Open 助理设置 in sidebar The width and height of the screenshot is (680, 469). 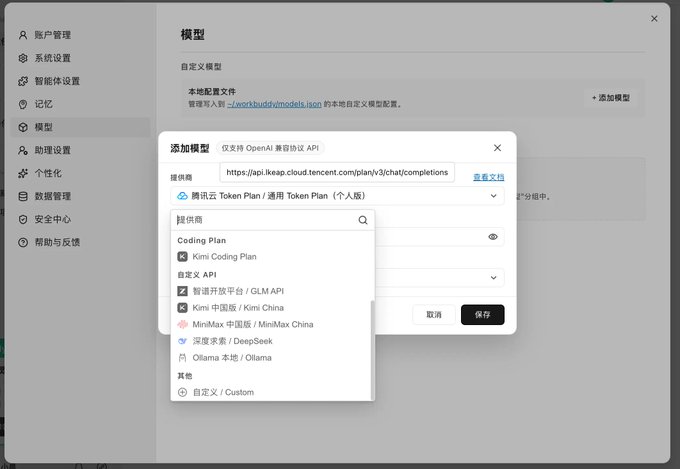point(80,150)
